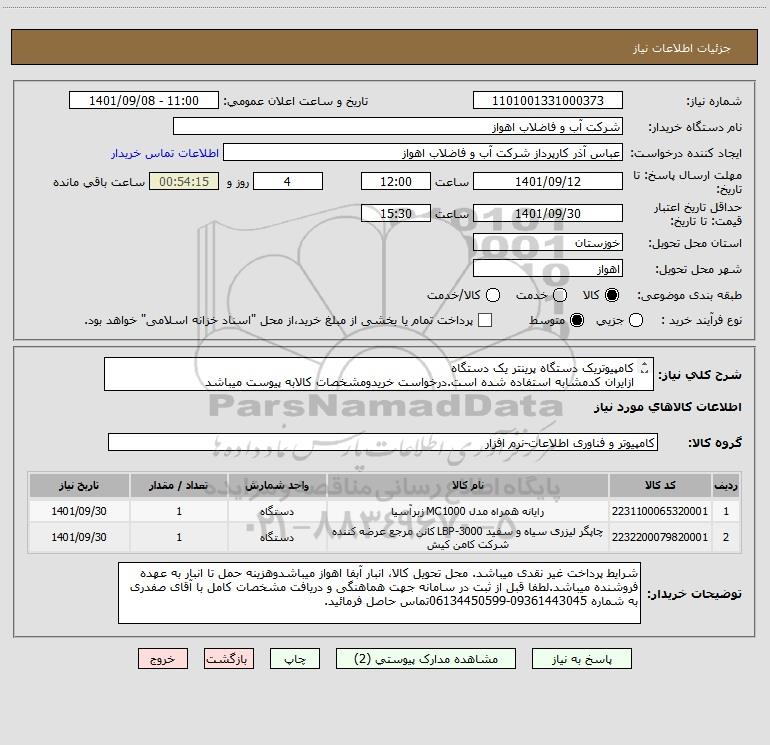Click the چاپ print button
The width and height of the screenshot is (770, 745).
pos(295,659)
